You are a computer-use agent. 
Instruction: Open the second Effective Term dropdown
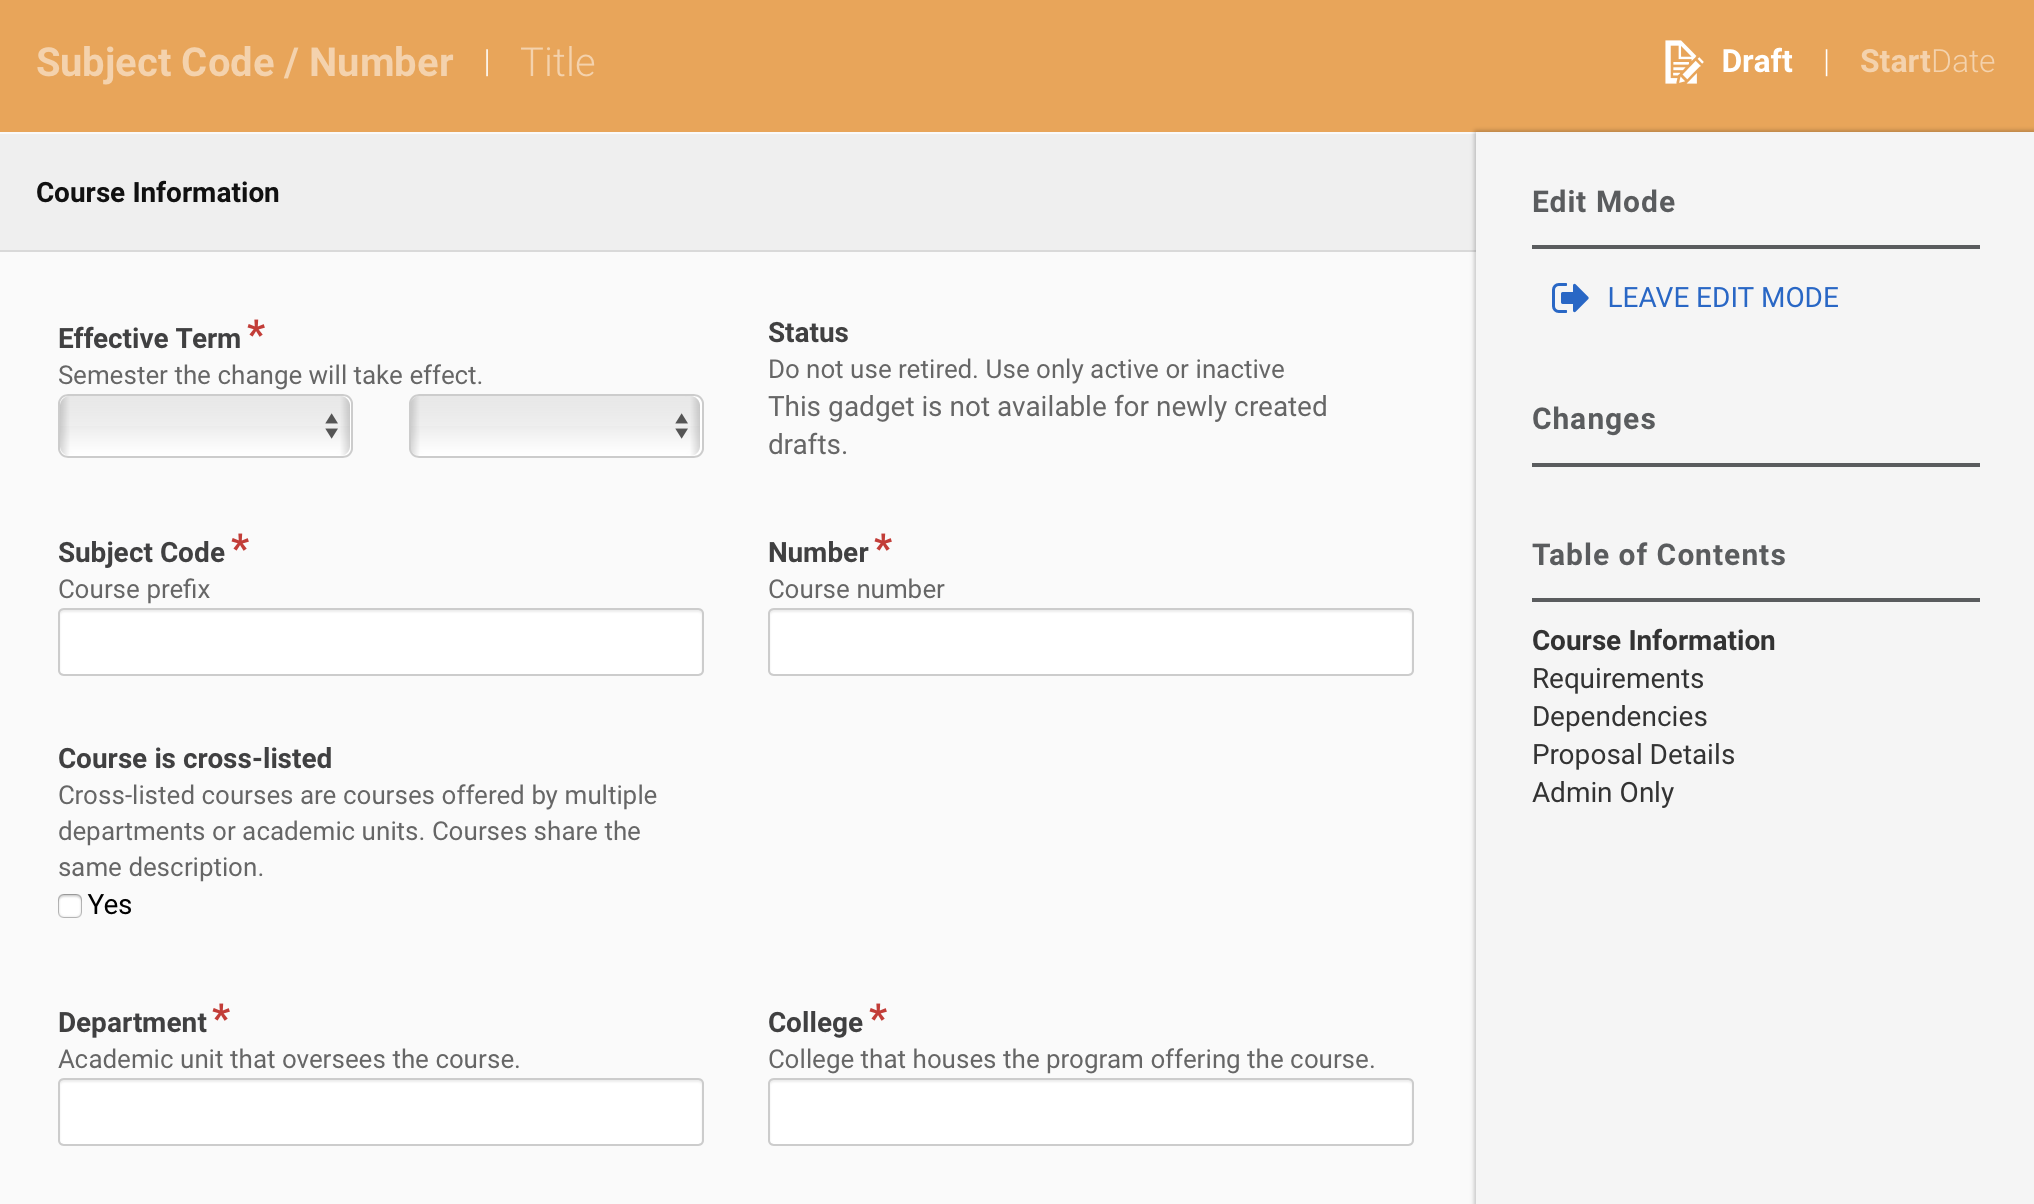[556, 426]
